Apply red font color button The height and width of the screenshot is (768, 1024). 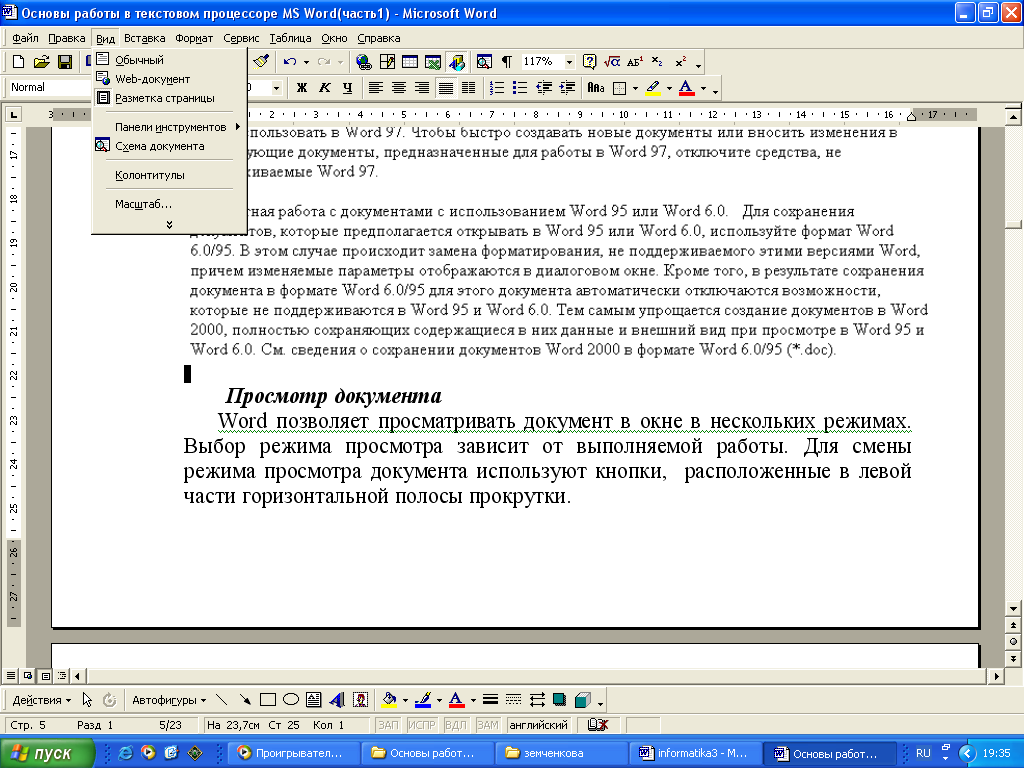click(x=686, y=88)
